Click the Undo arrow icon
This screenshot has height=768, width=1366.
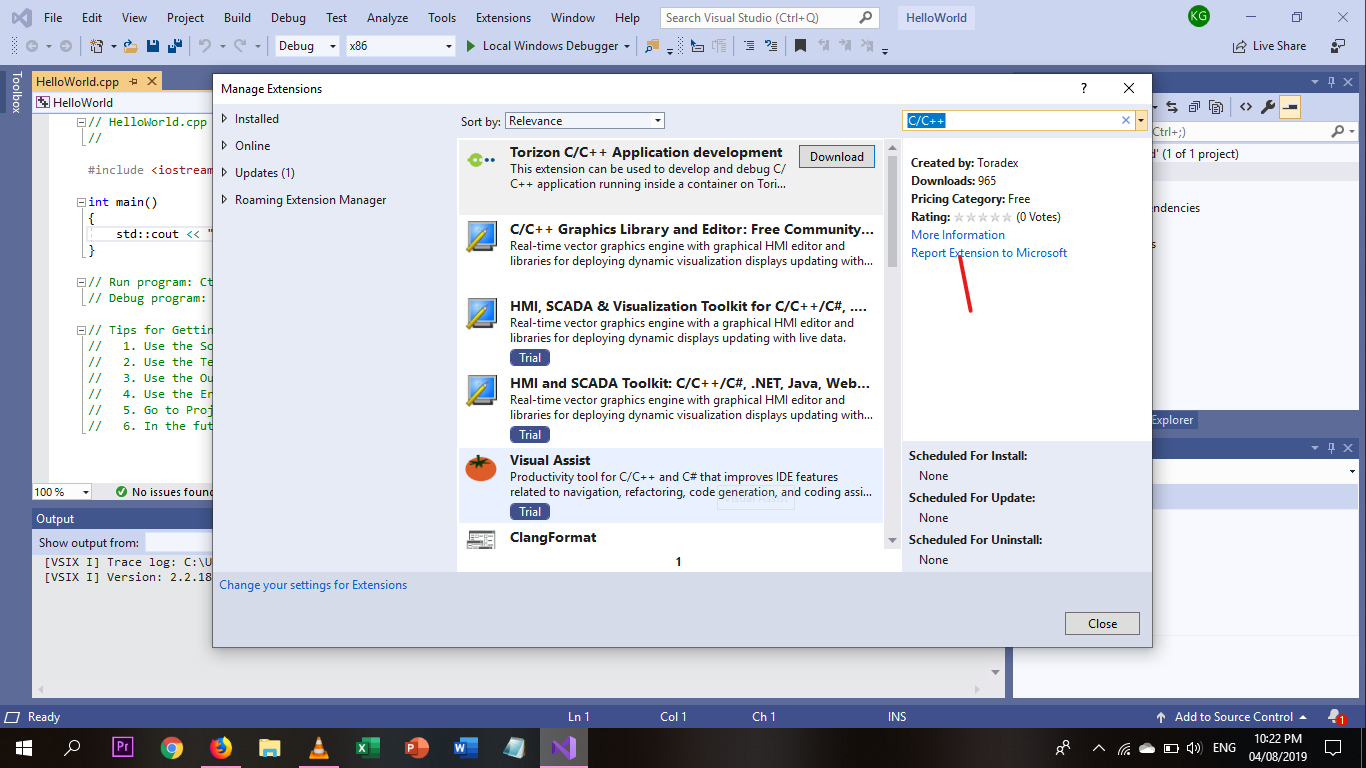pyautogui.click(x=204, y=46)
